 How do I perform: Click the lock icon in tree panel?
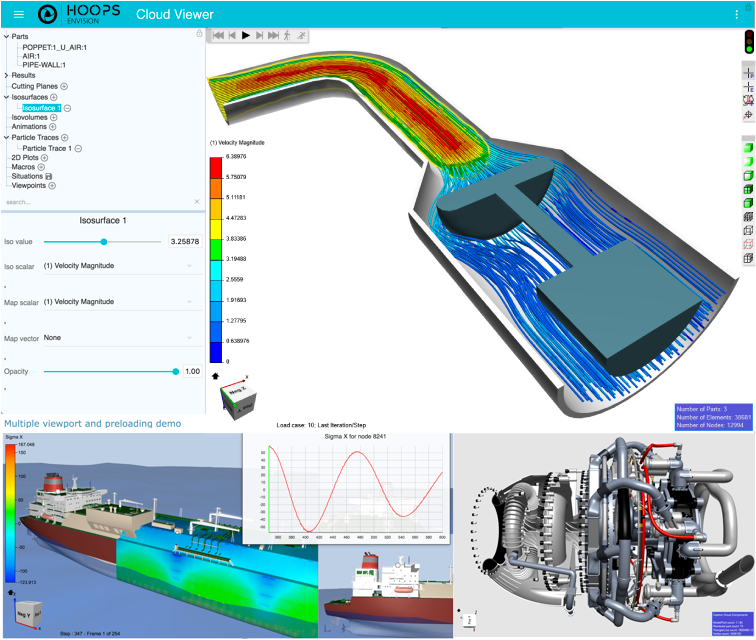pos(199,34)
